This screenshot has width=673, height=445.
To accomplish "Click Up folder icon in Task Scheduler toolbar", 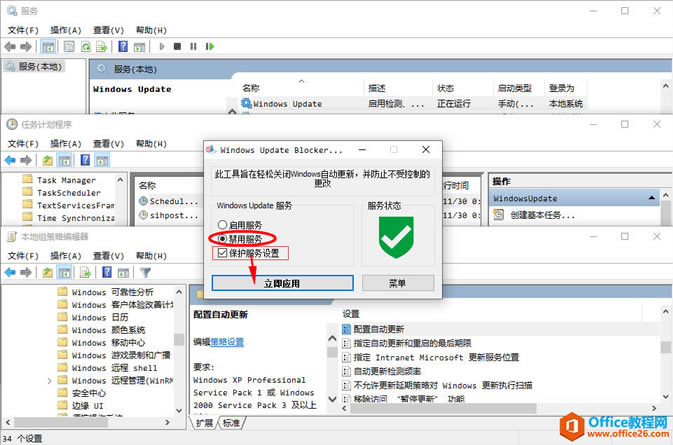I will [48, 160].
